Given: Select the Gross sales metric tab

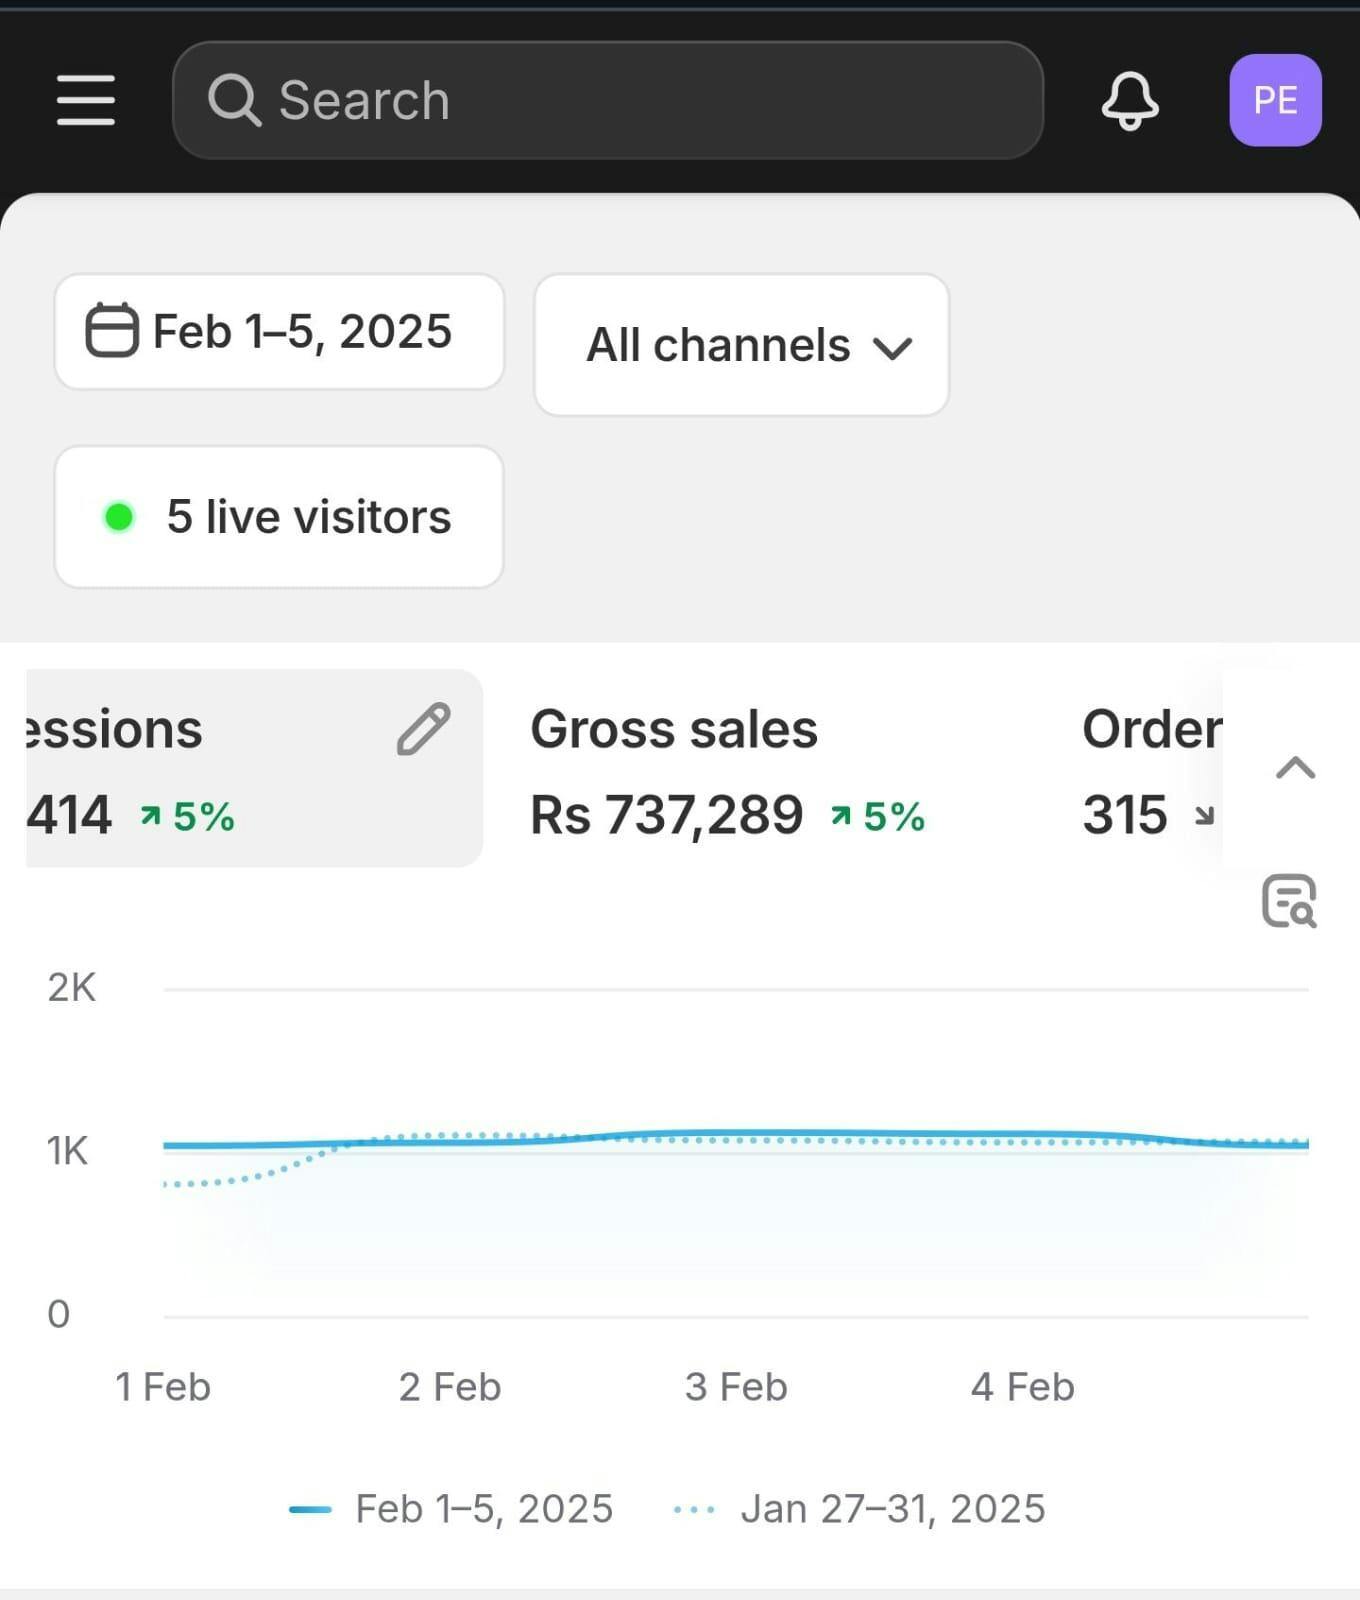Looking at the screenshot, I should click(674, 730).
